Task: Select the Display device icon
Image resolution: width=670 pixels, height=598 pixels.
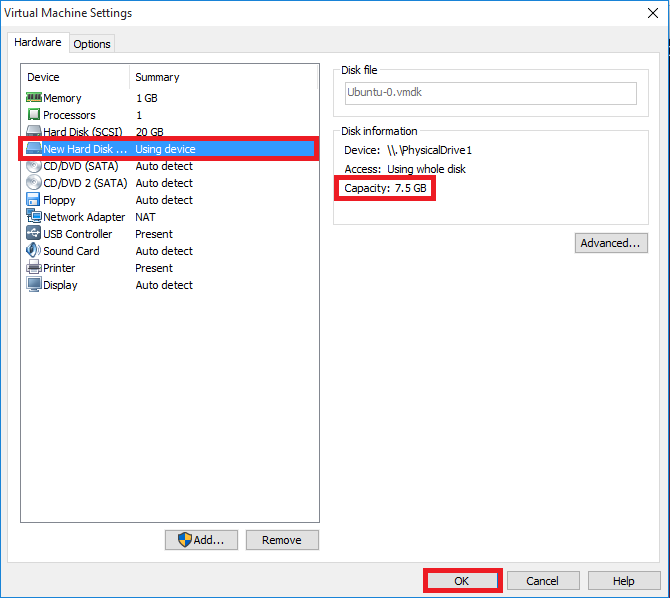Action: 33,285
